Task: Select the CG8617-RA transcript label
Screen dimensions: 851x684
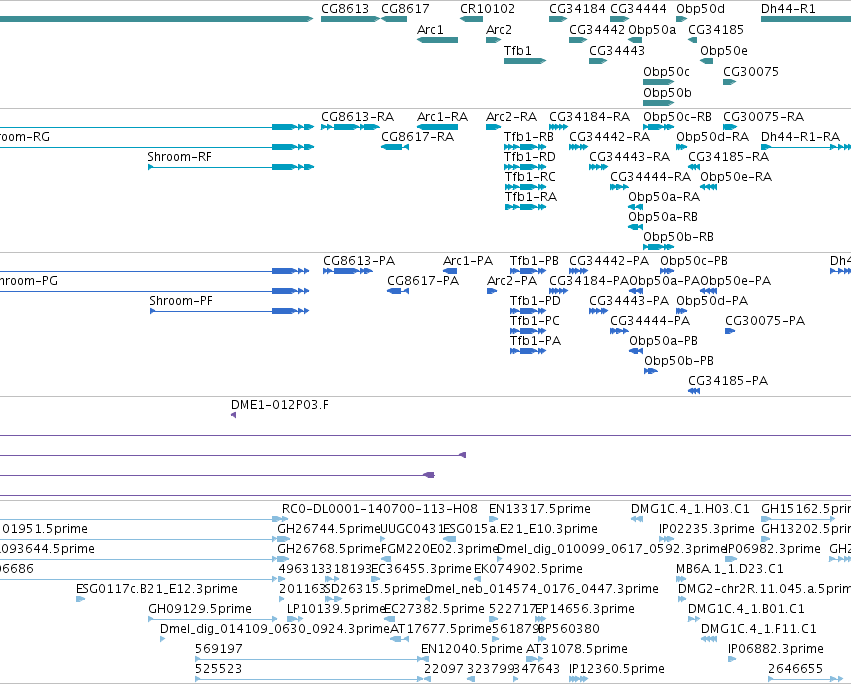Action: (417, 137)
